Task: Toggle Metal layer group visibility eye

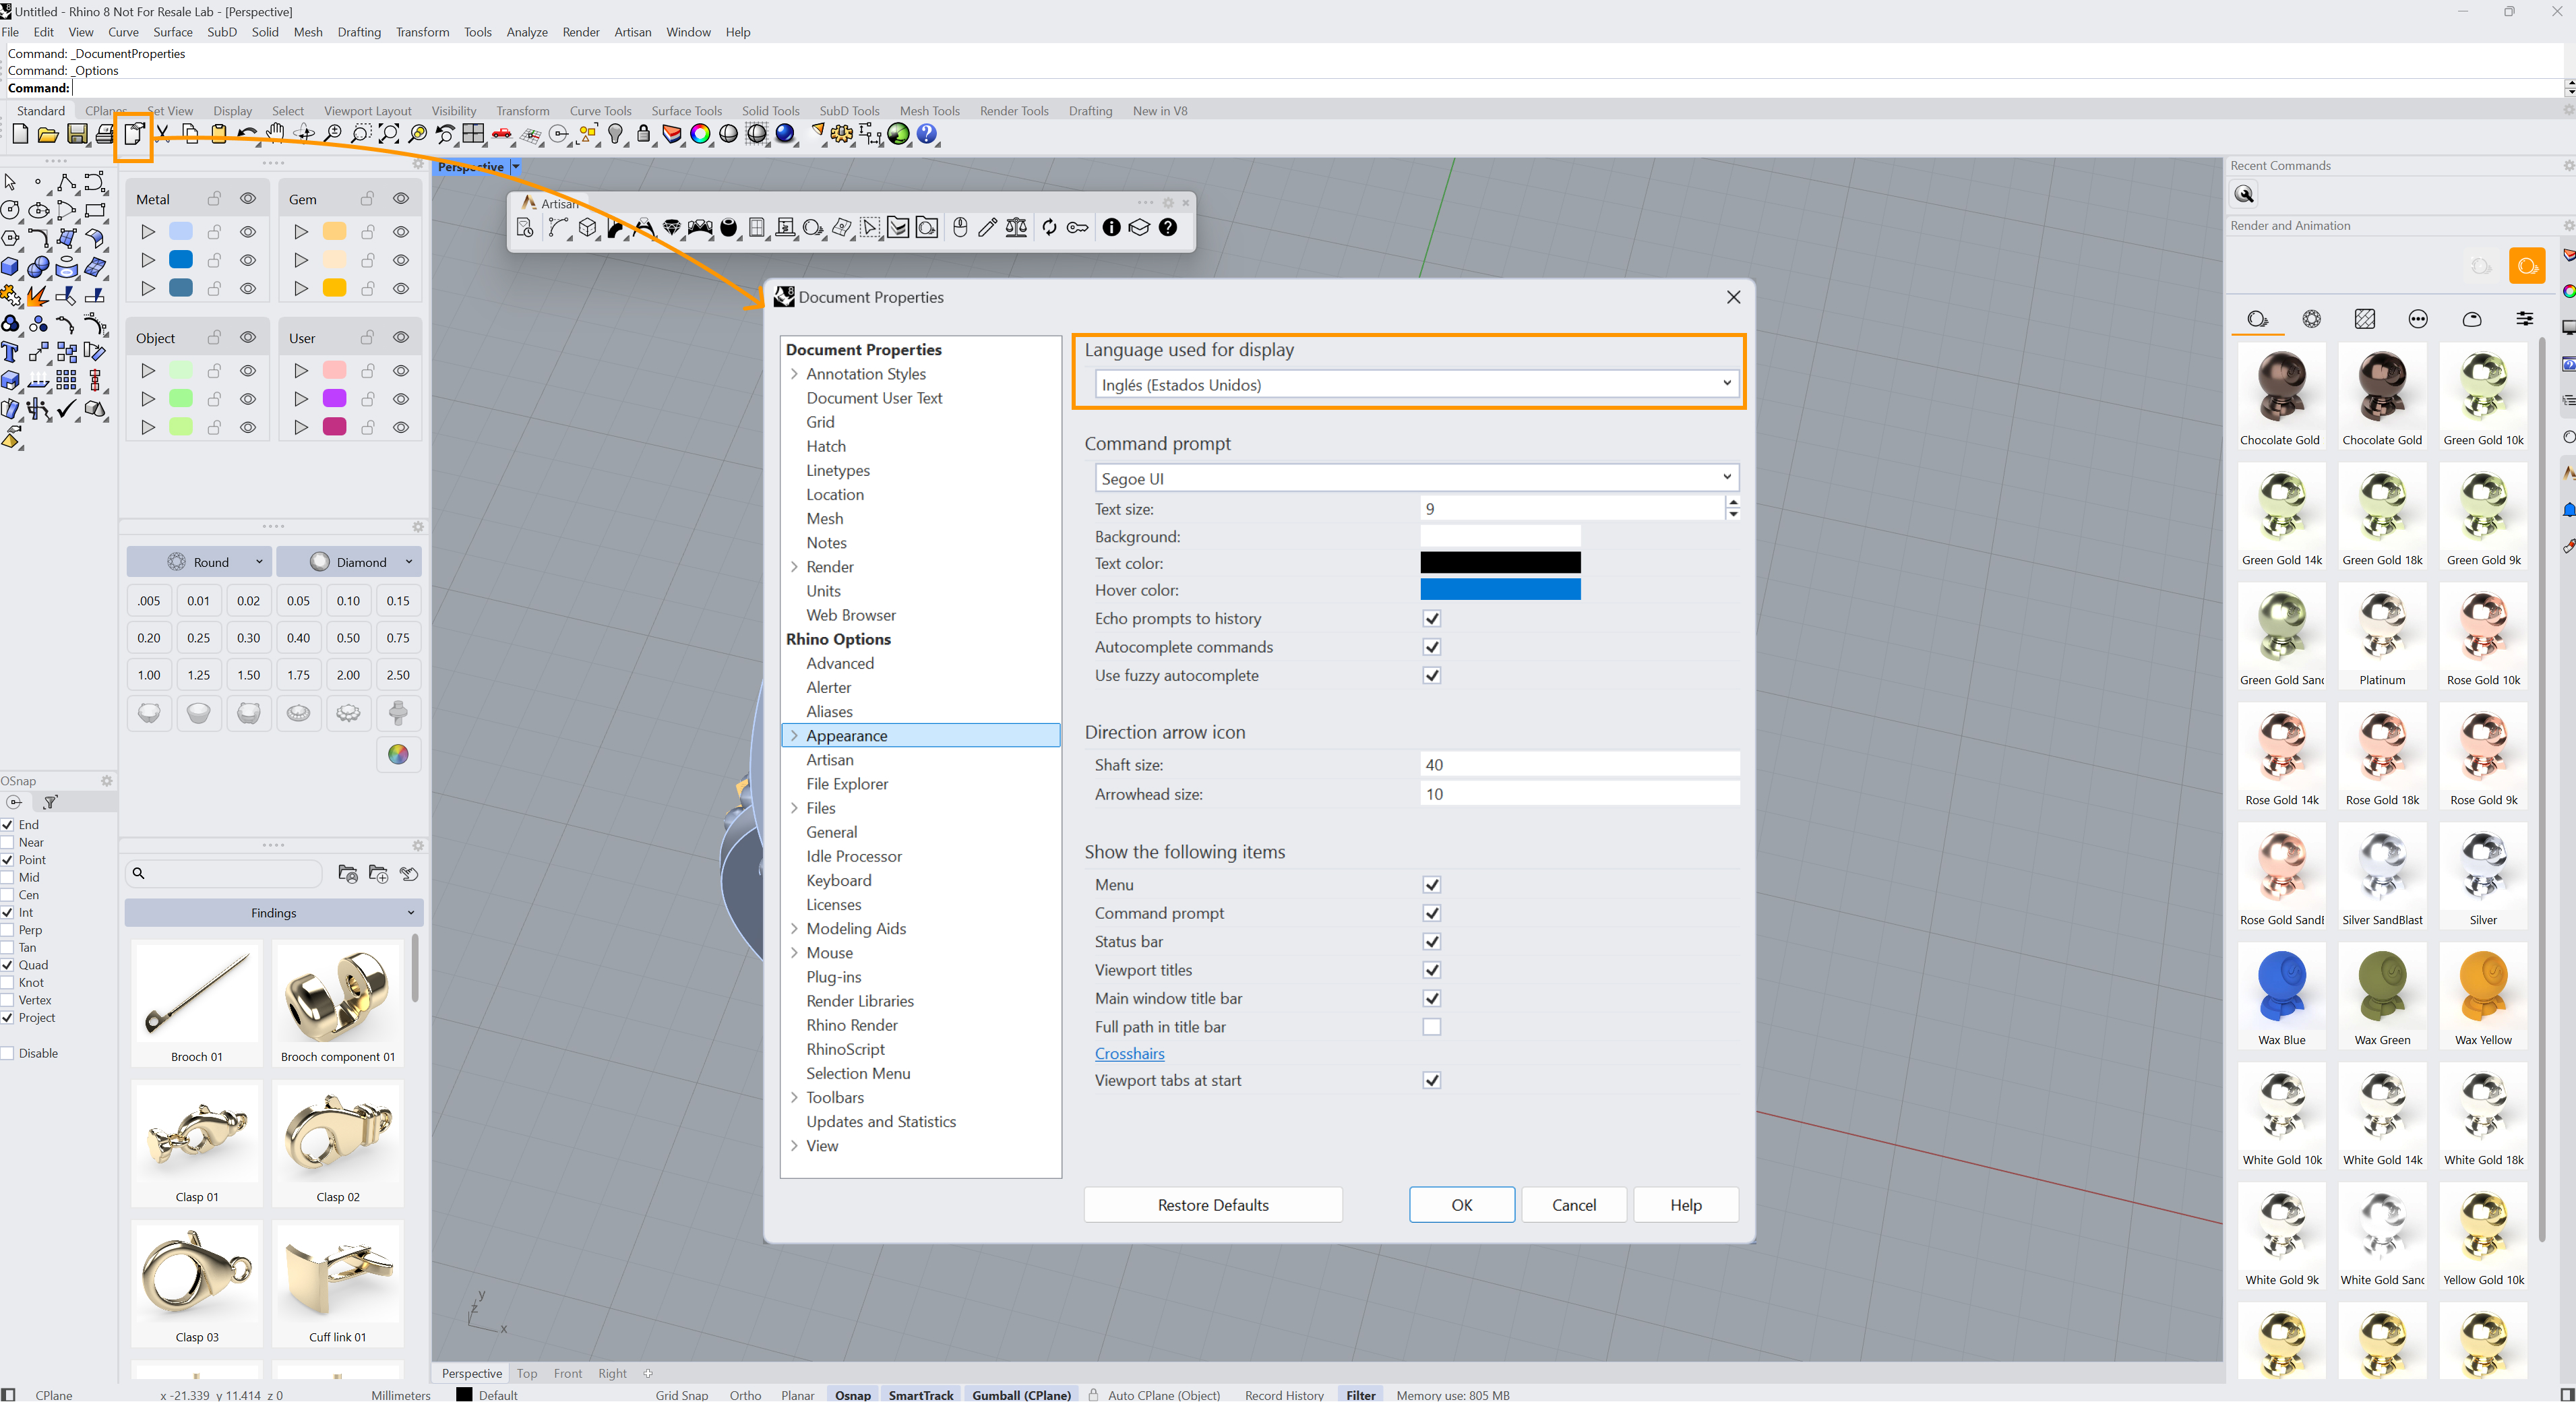Action: (x=248, y=199)
